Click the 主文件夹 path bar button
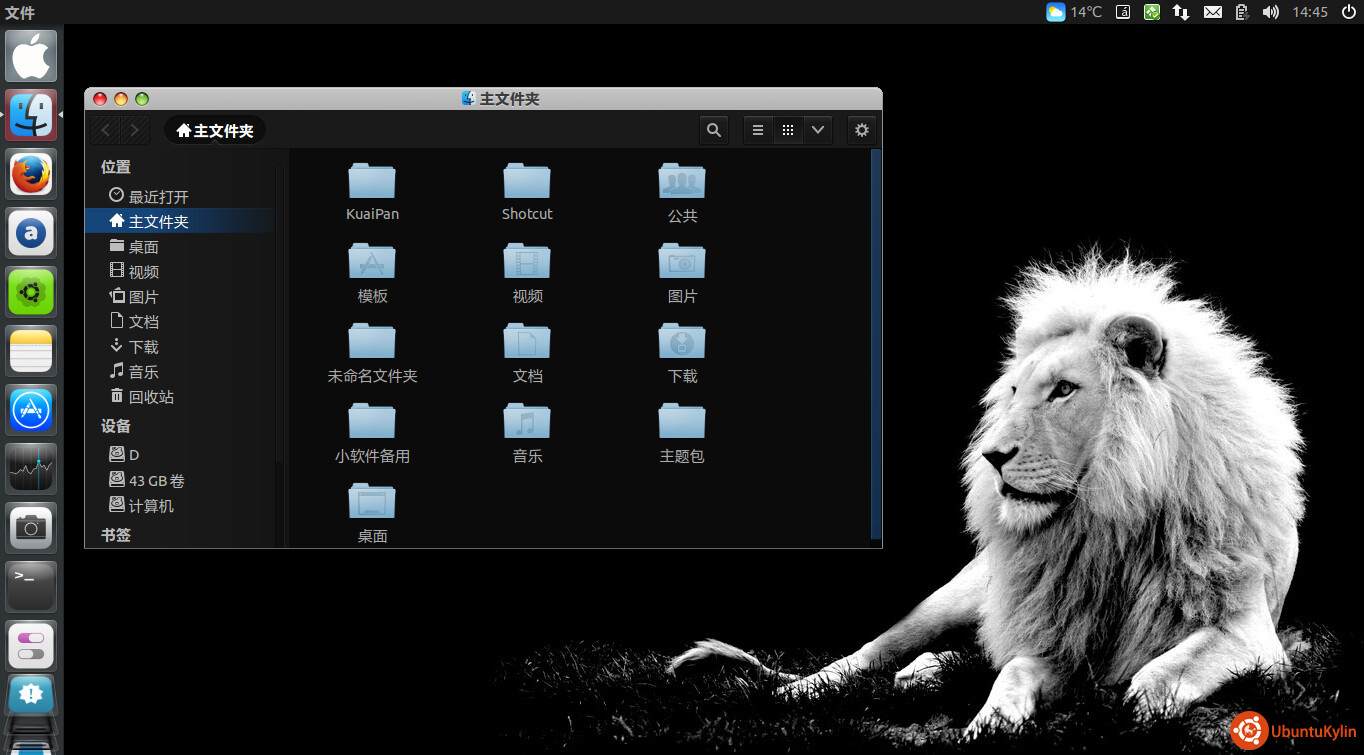The width and height of the screenshot is (1364, 755). coord(215,131)
